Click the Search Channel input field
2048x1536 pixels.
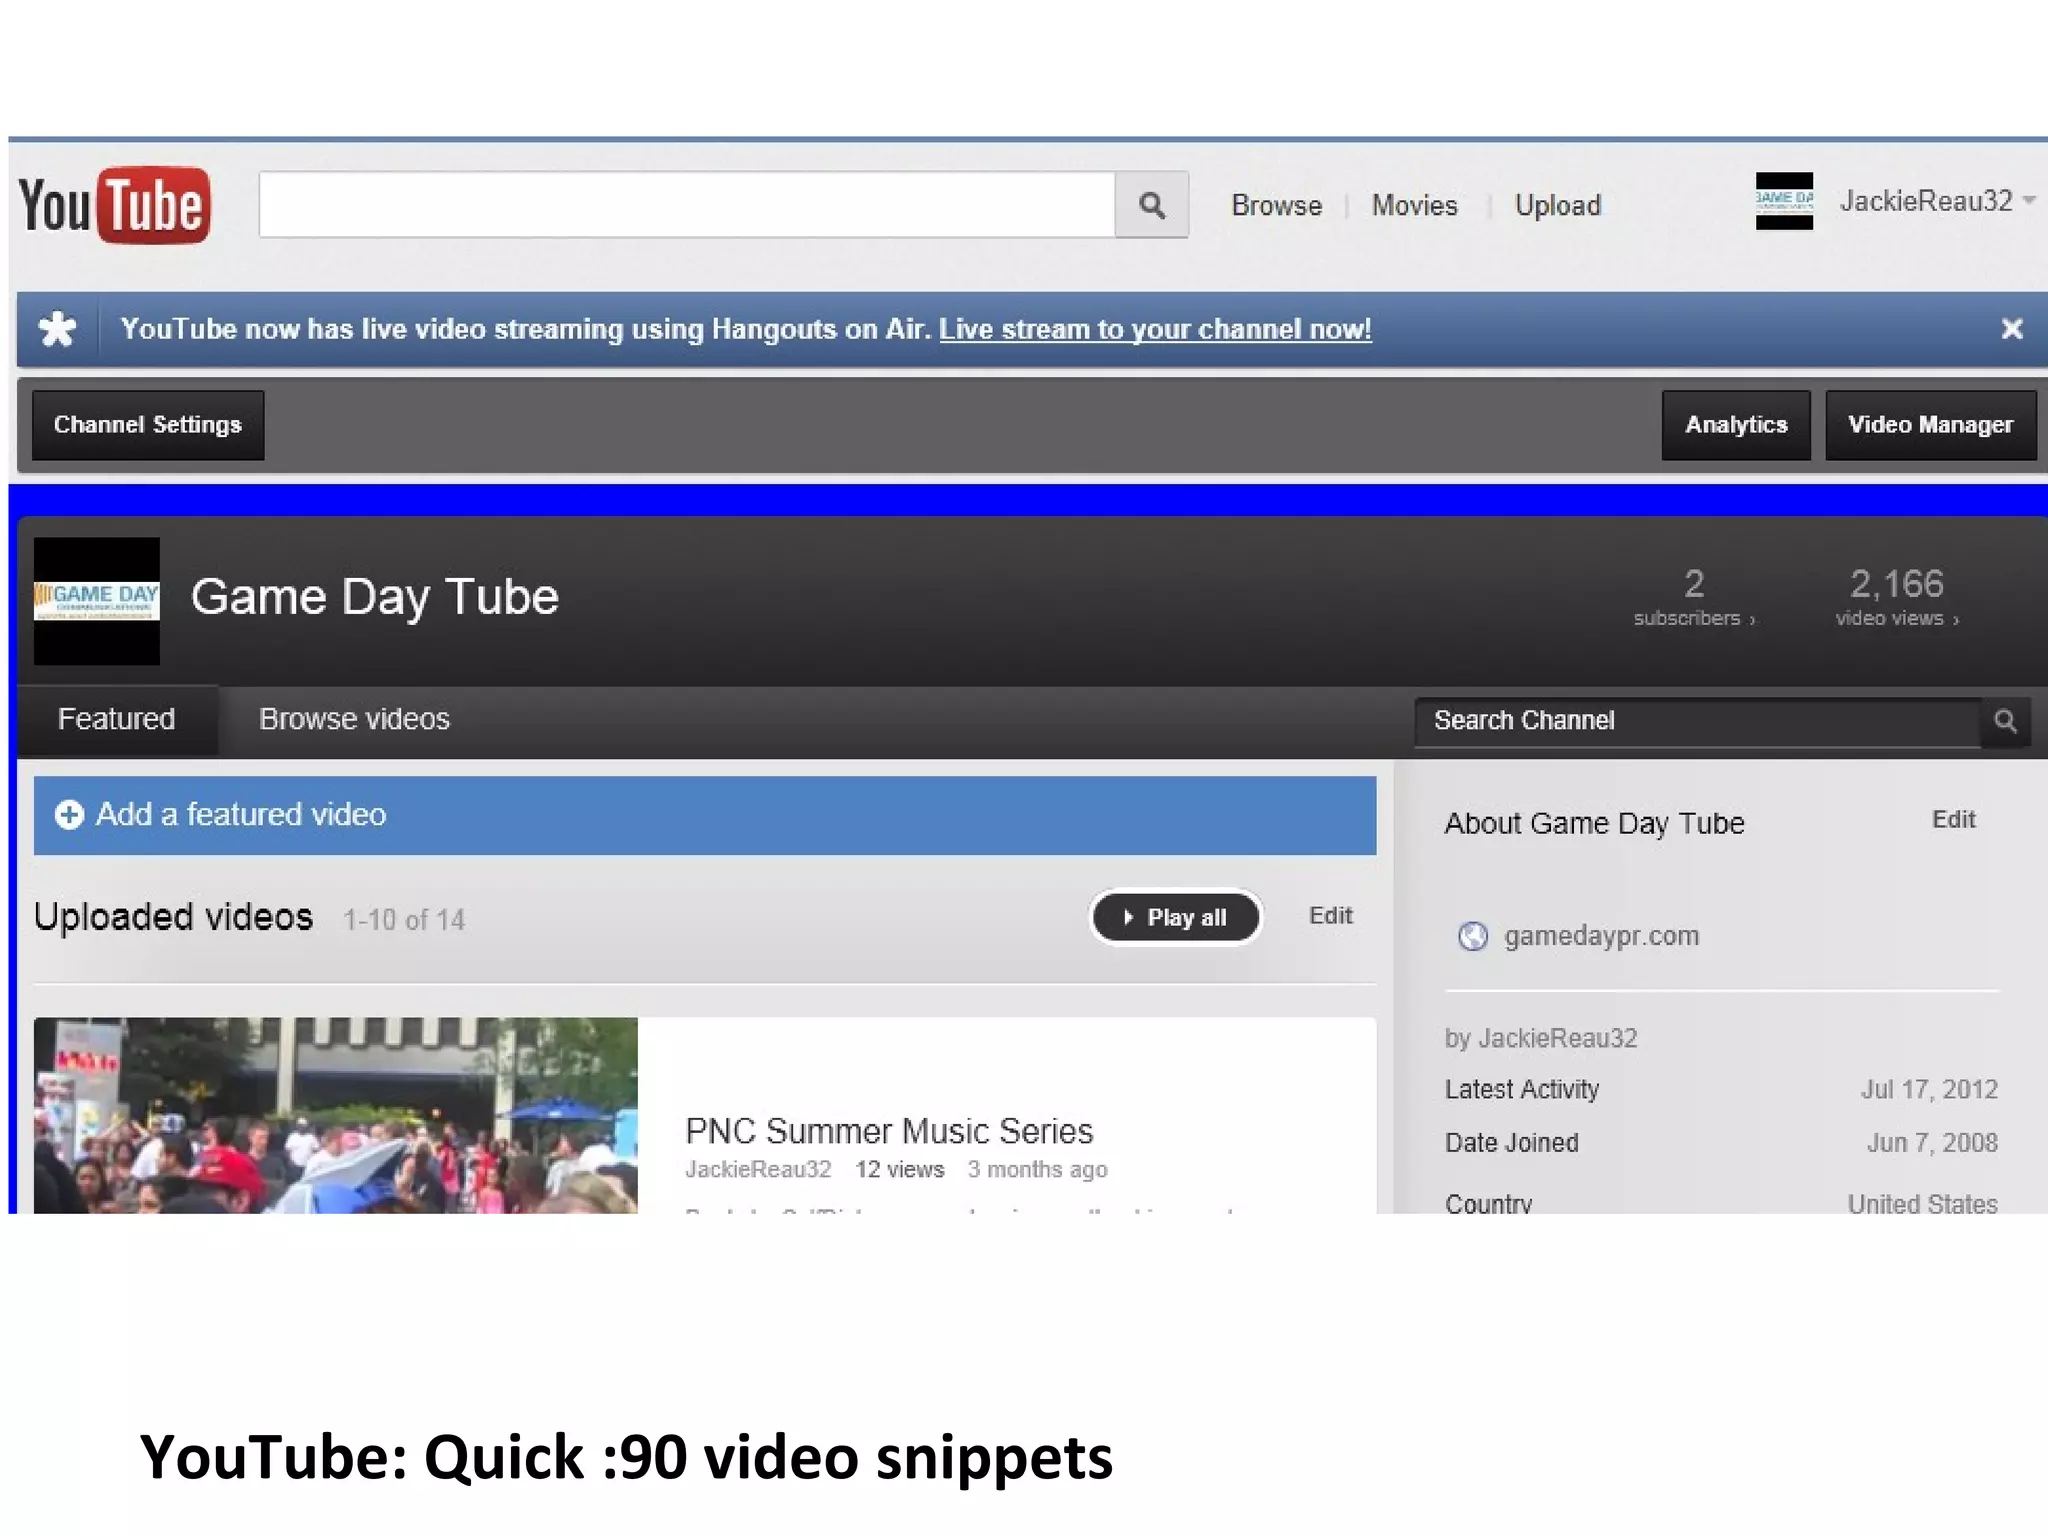click(1697, 721)
